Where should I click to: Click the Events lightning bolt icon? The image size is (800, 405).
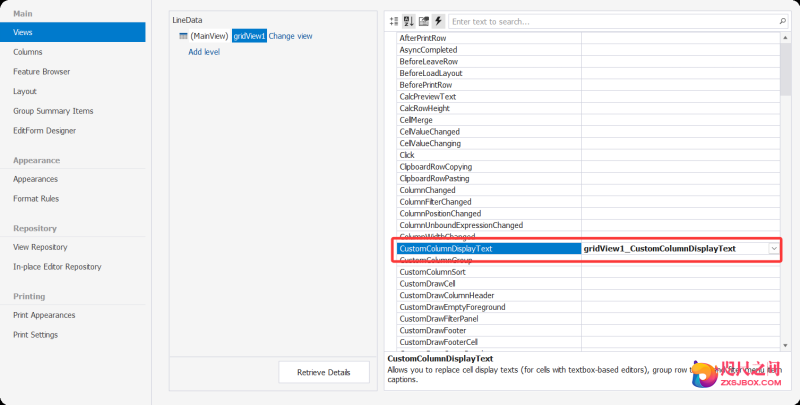[438, 20]
